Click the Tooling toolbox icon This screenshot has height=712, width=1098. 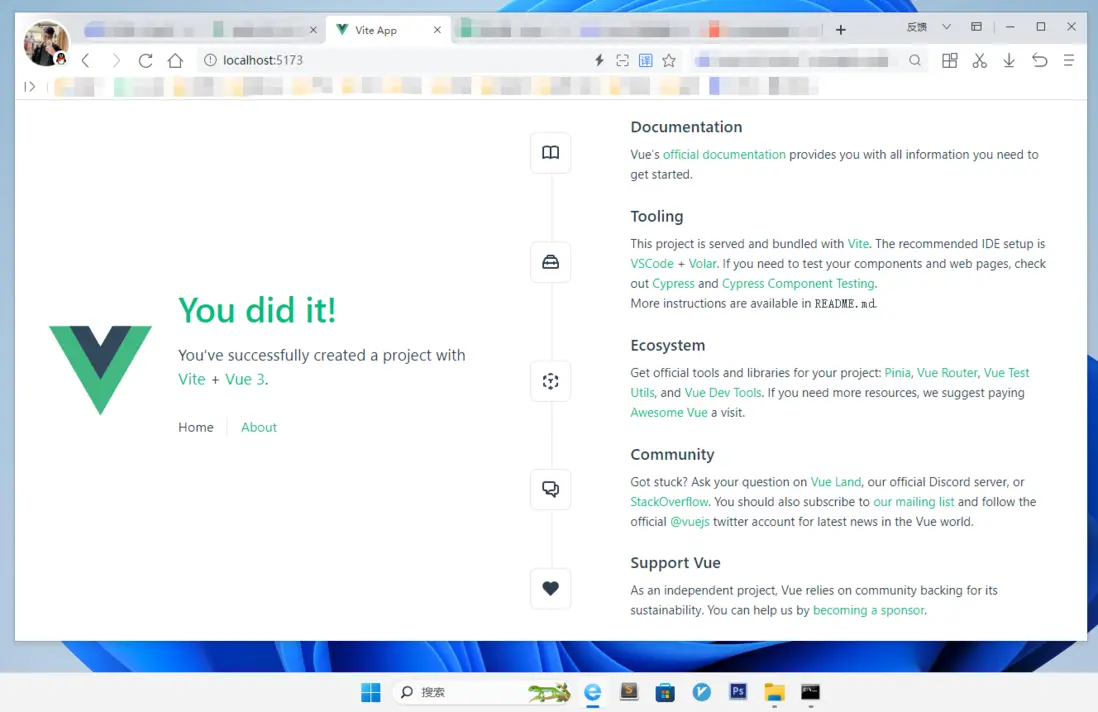click(550, 263)
